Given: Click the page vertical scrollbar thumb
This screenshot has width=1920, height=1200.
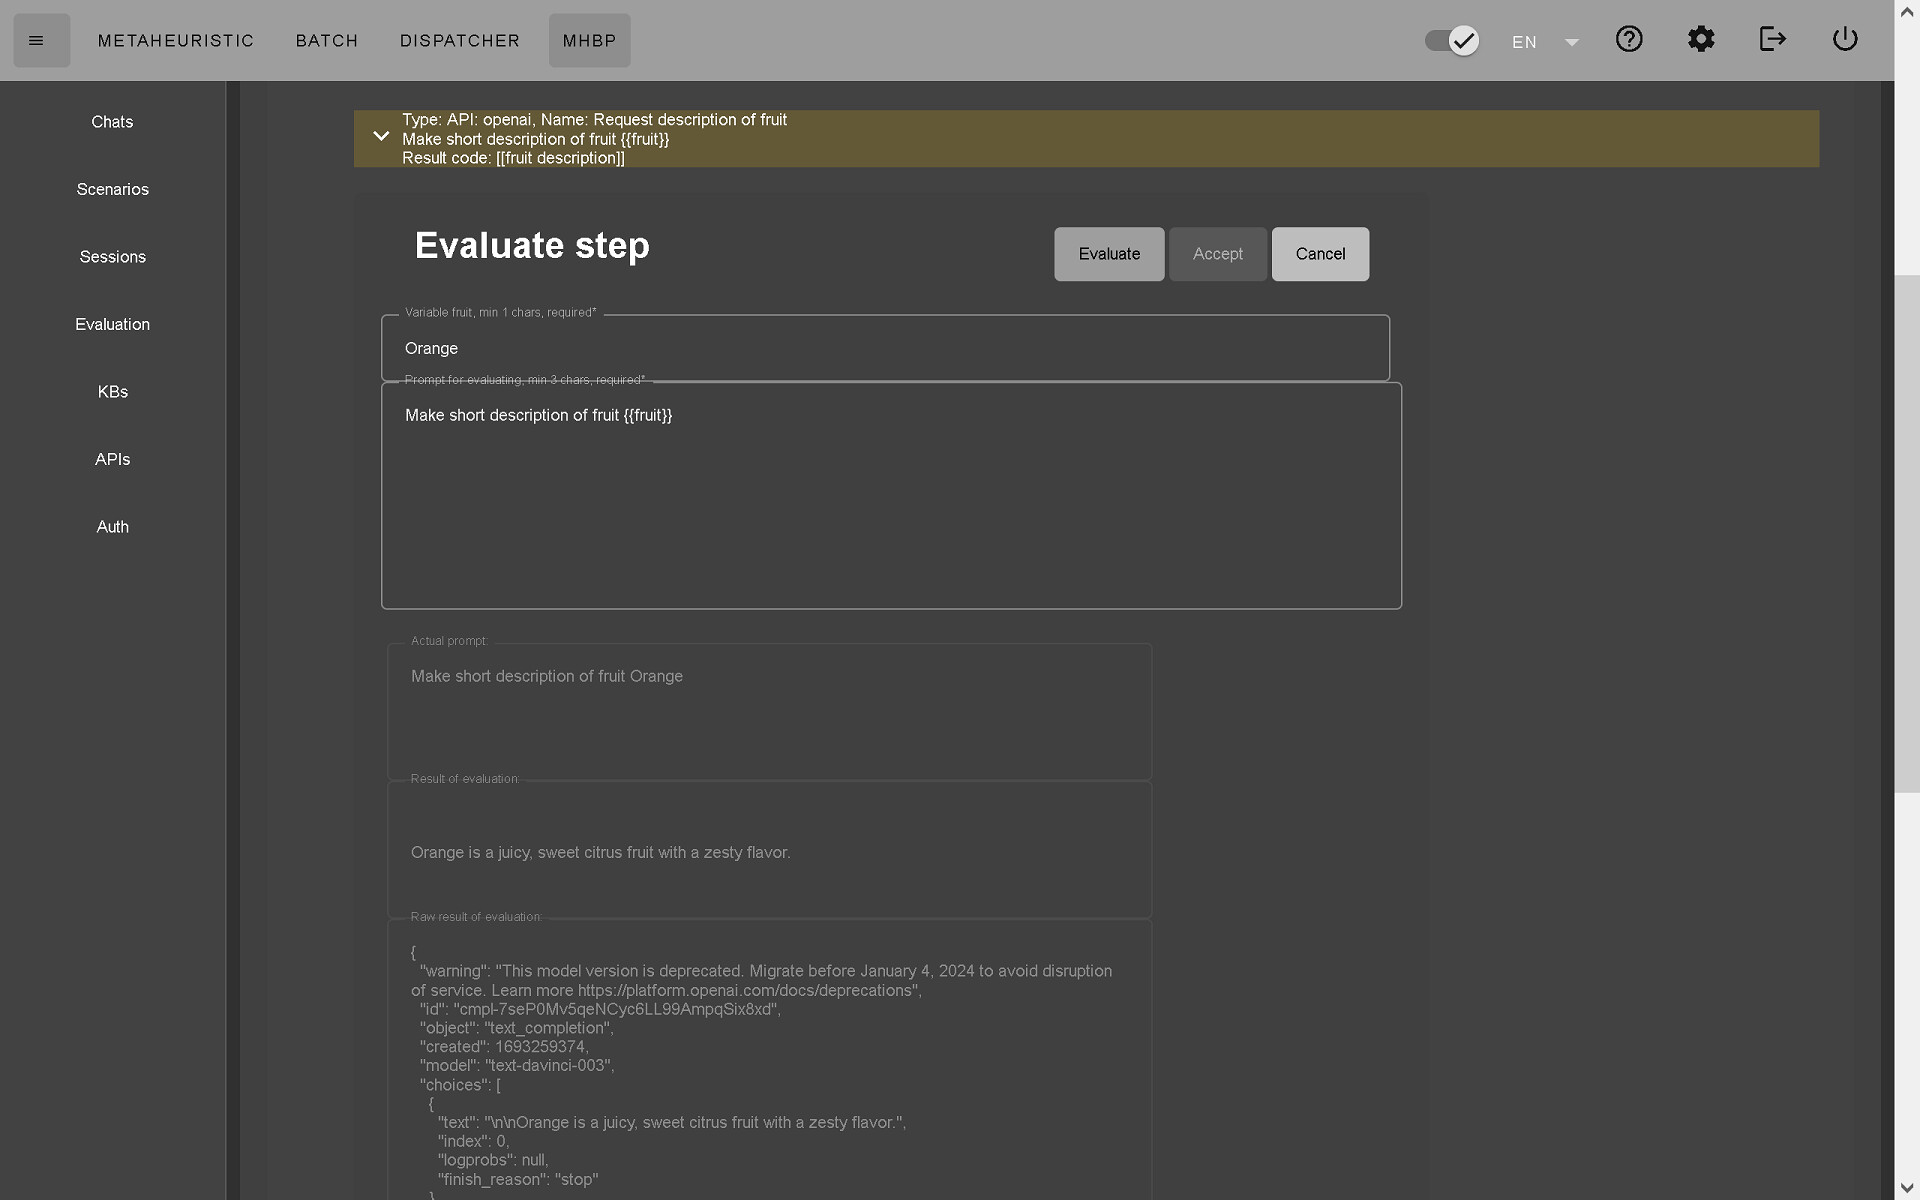Looking at the screenshot, I should (1907, 534).
